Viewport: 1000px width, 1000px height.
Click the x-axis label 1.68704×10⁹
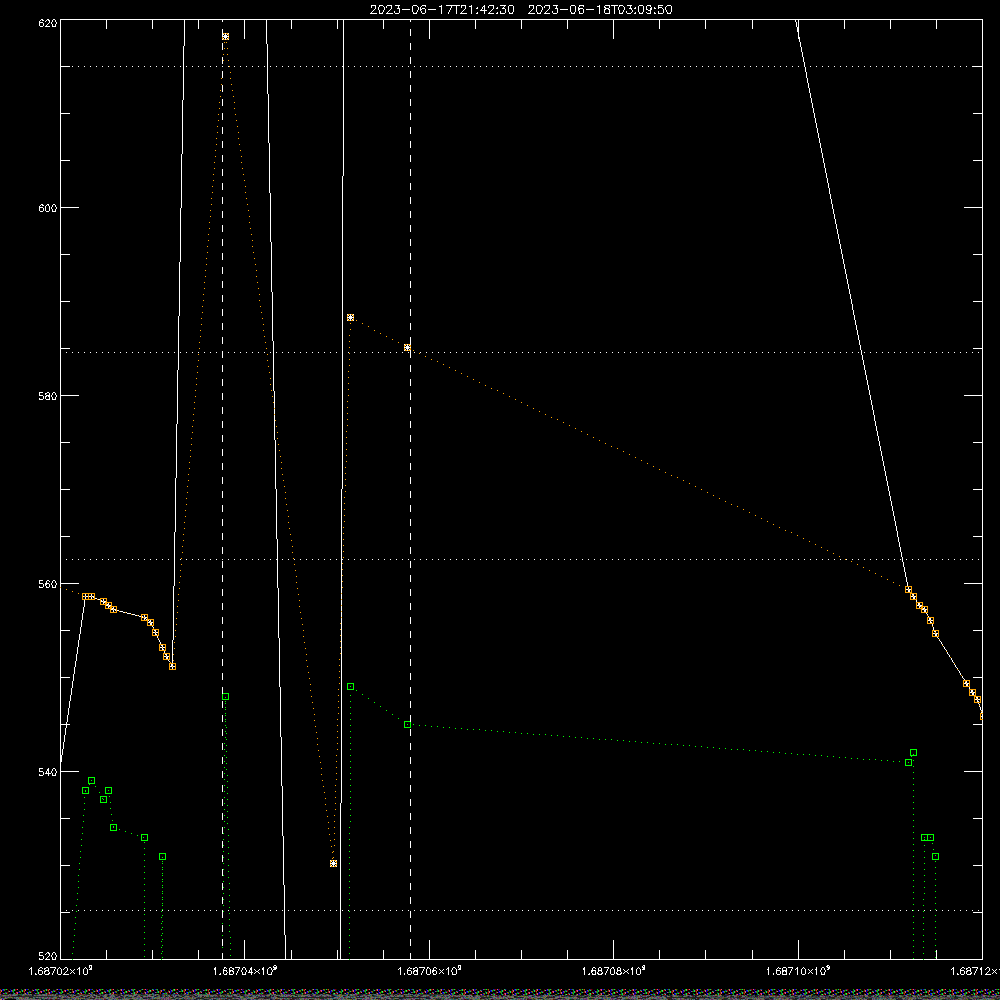[x=245, y=971]
